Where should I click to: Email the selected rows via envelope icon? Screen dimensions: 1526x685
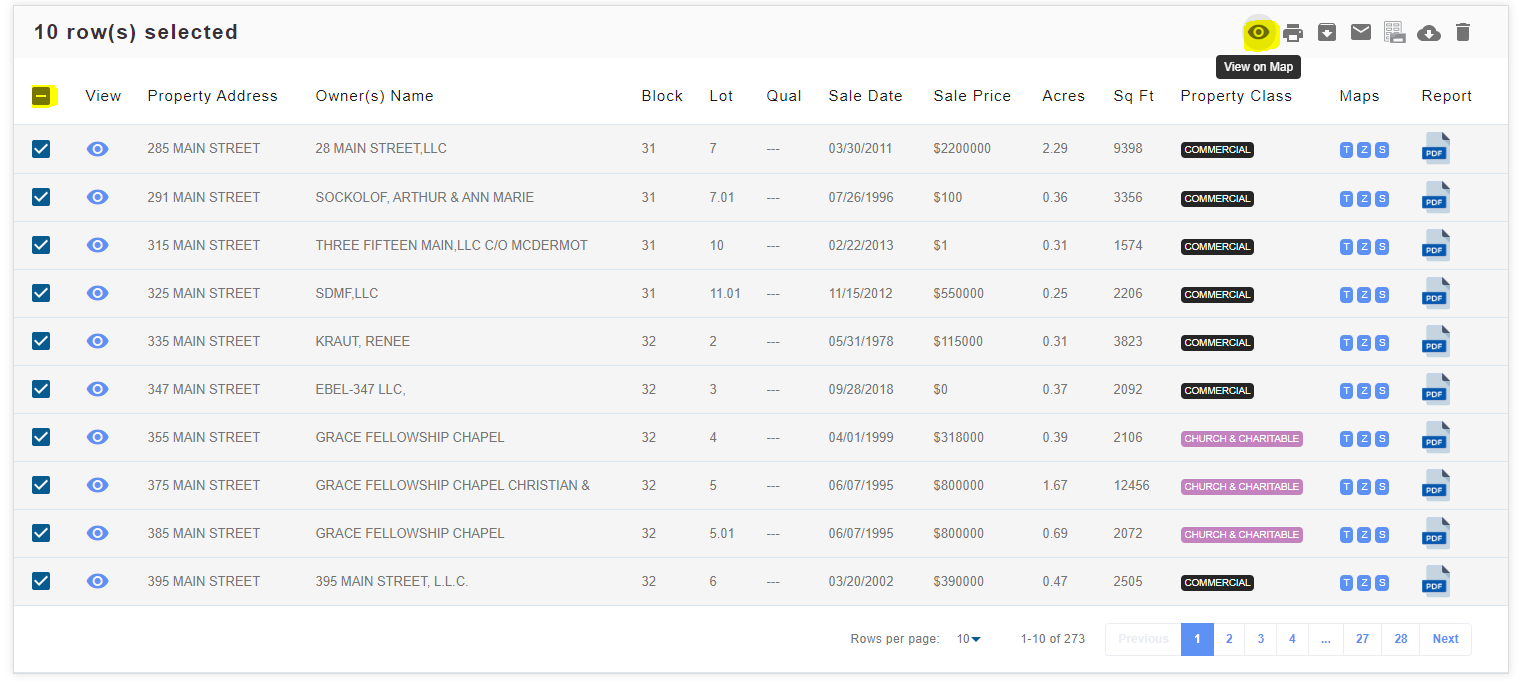click(x=1361, y=32)
